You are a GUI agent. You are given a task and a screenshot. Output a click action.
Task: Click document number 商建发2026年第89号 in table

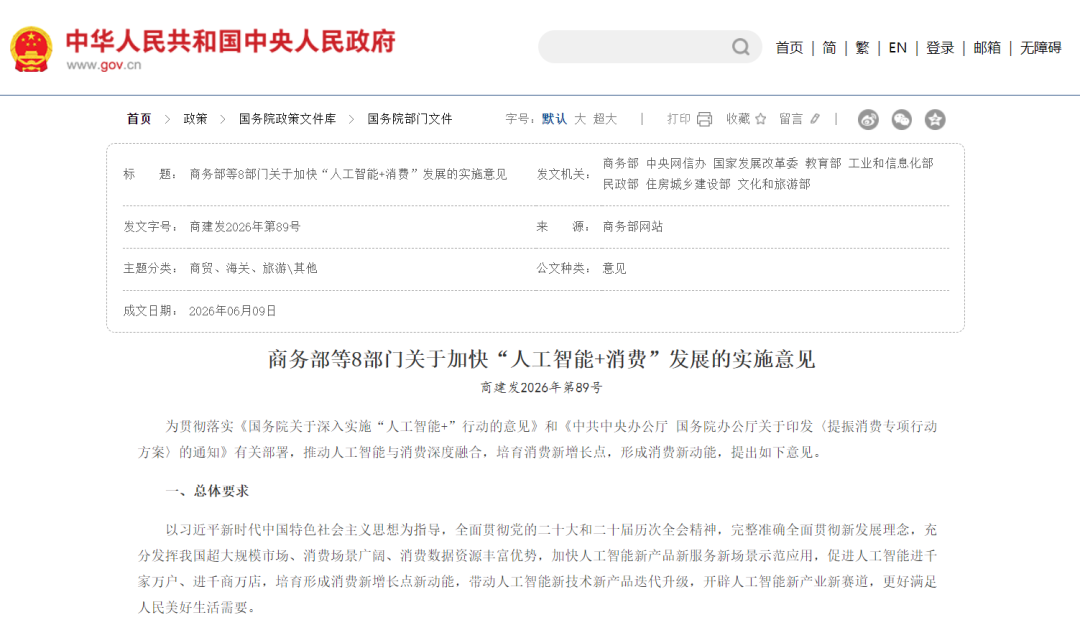(245, 227)
